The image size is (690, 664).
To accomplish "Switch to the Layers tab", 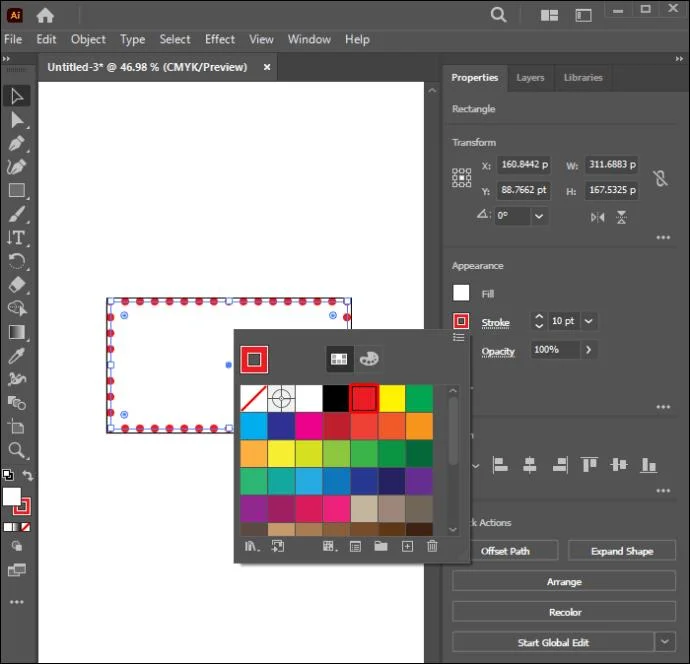I will [530, 78].
